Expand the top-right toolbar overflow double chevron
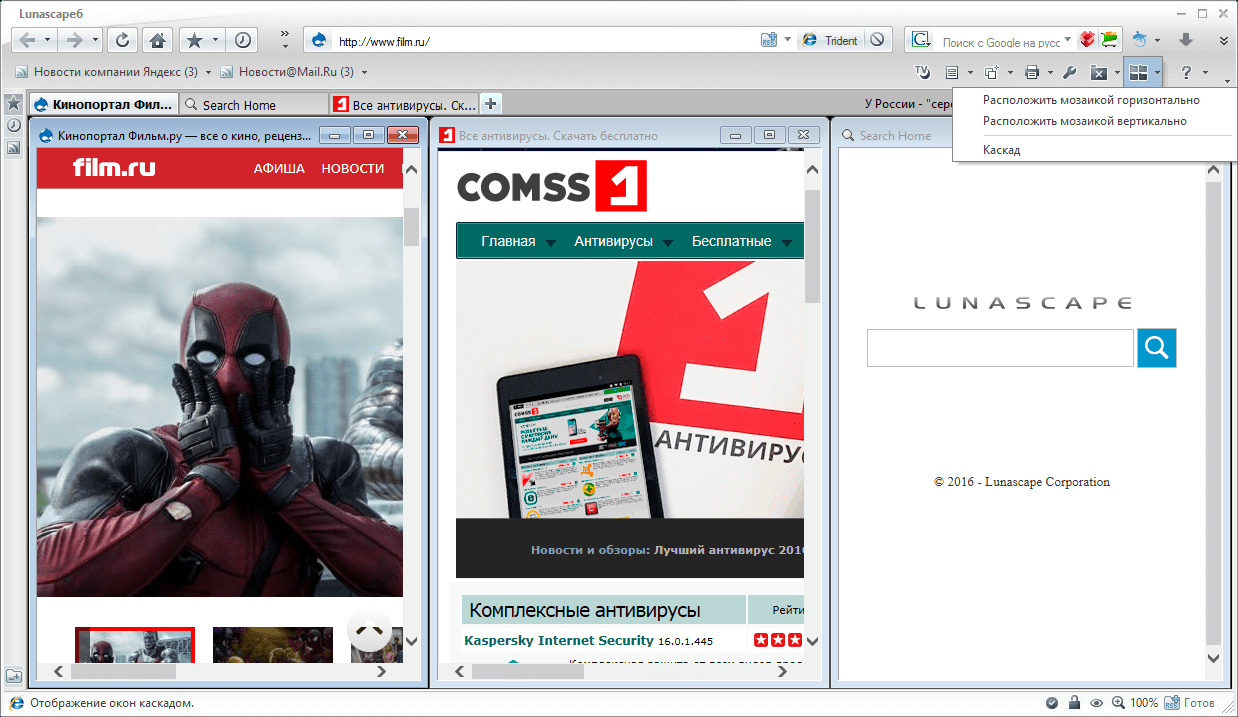This screenshot has width=1238, height=717. click(x=1223, y=40)
